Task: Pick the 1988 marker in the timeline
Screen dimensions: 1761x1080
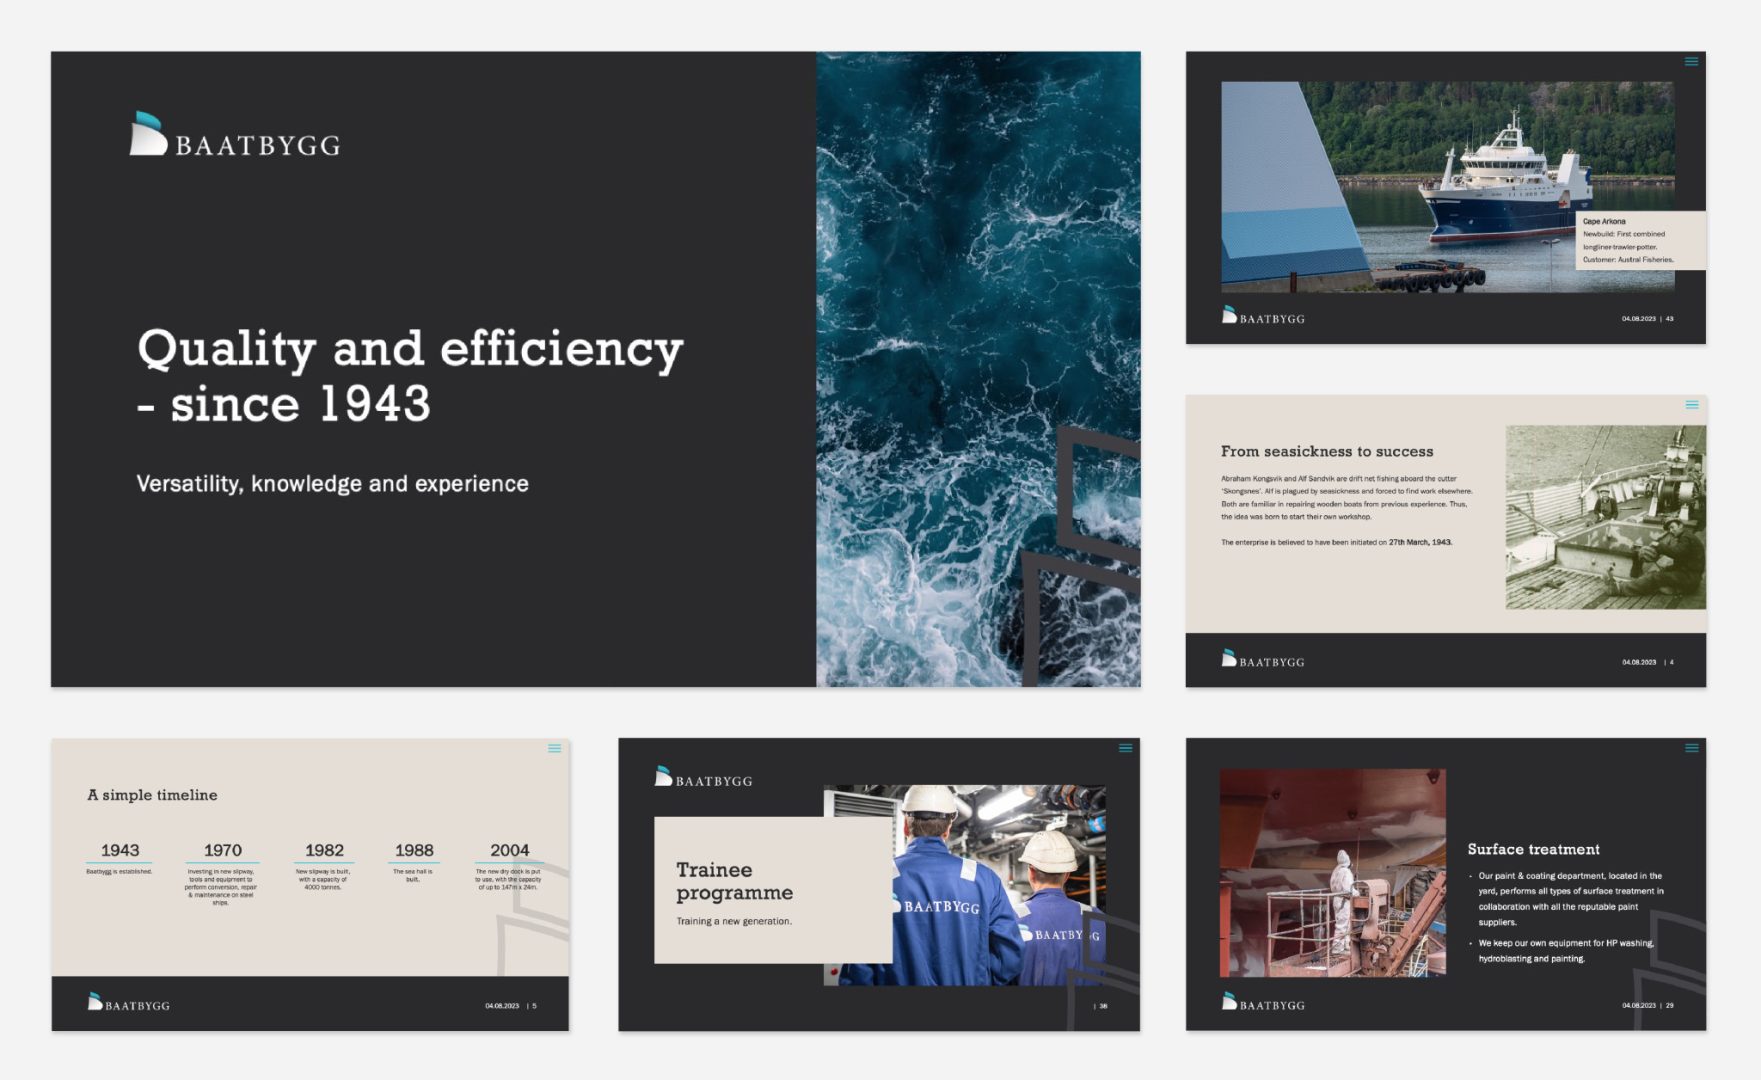Action: click(x=414, y=850)
